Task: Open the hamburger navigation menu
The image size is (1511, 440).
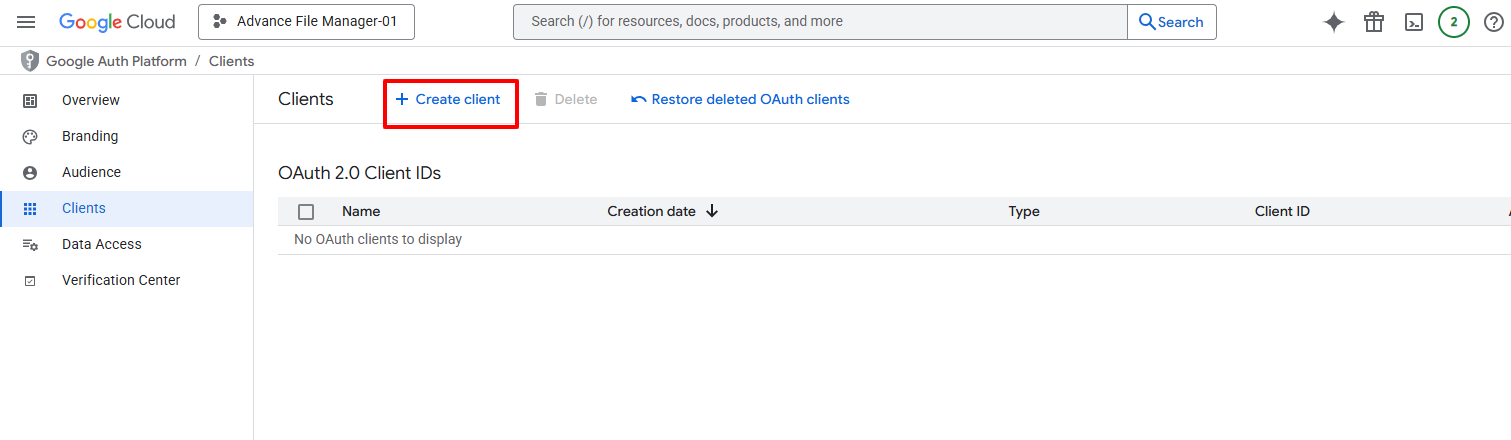Action: point(27,22)
